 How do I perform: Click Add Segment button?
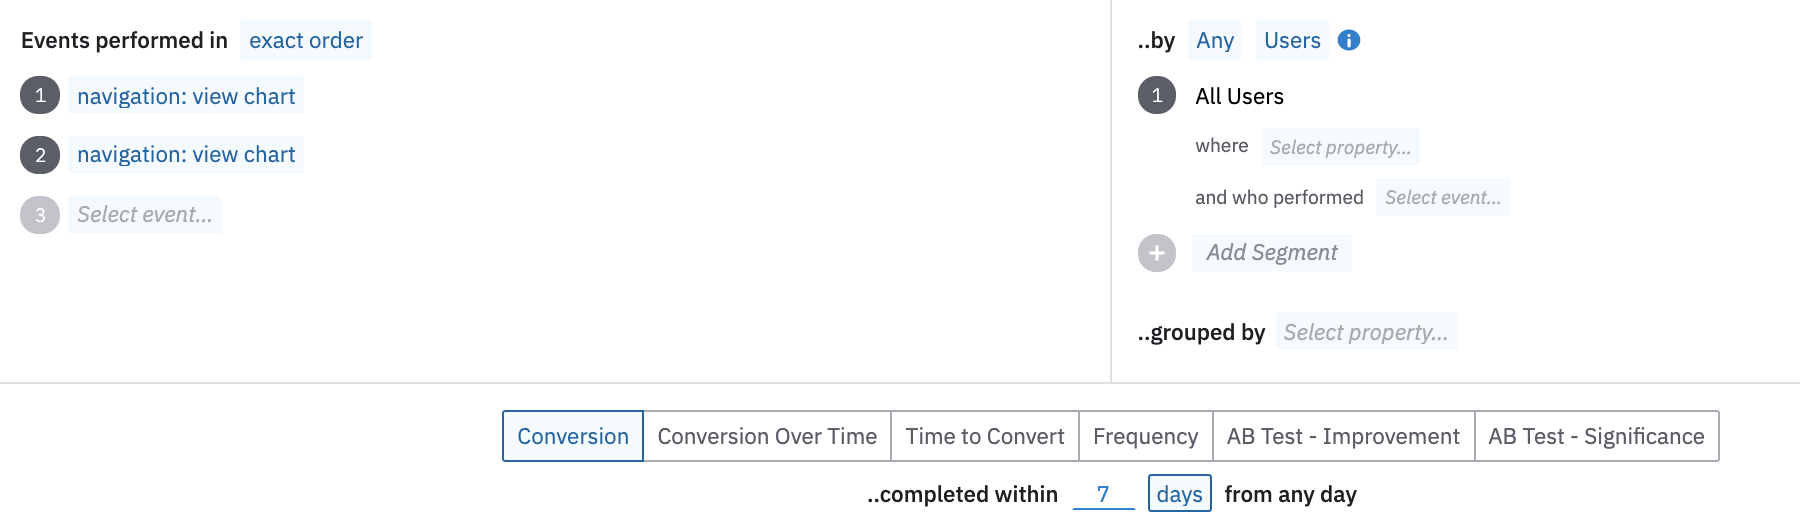(x=1271, y=253)
